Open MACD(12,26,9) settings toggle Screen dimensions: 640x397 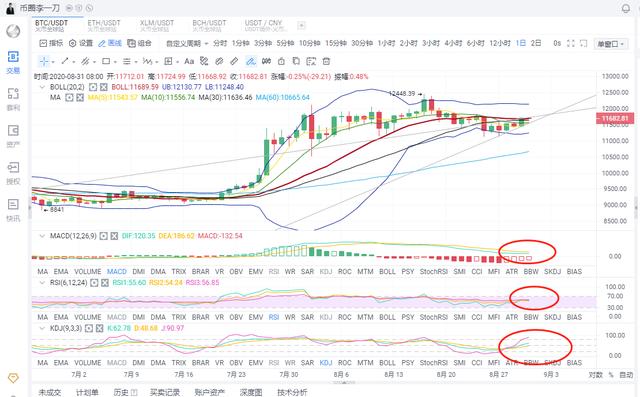104,236
